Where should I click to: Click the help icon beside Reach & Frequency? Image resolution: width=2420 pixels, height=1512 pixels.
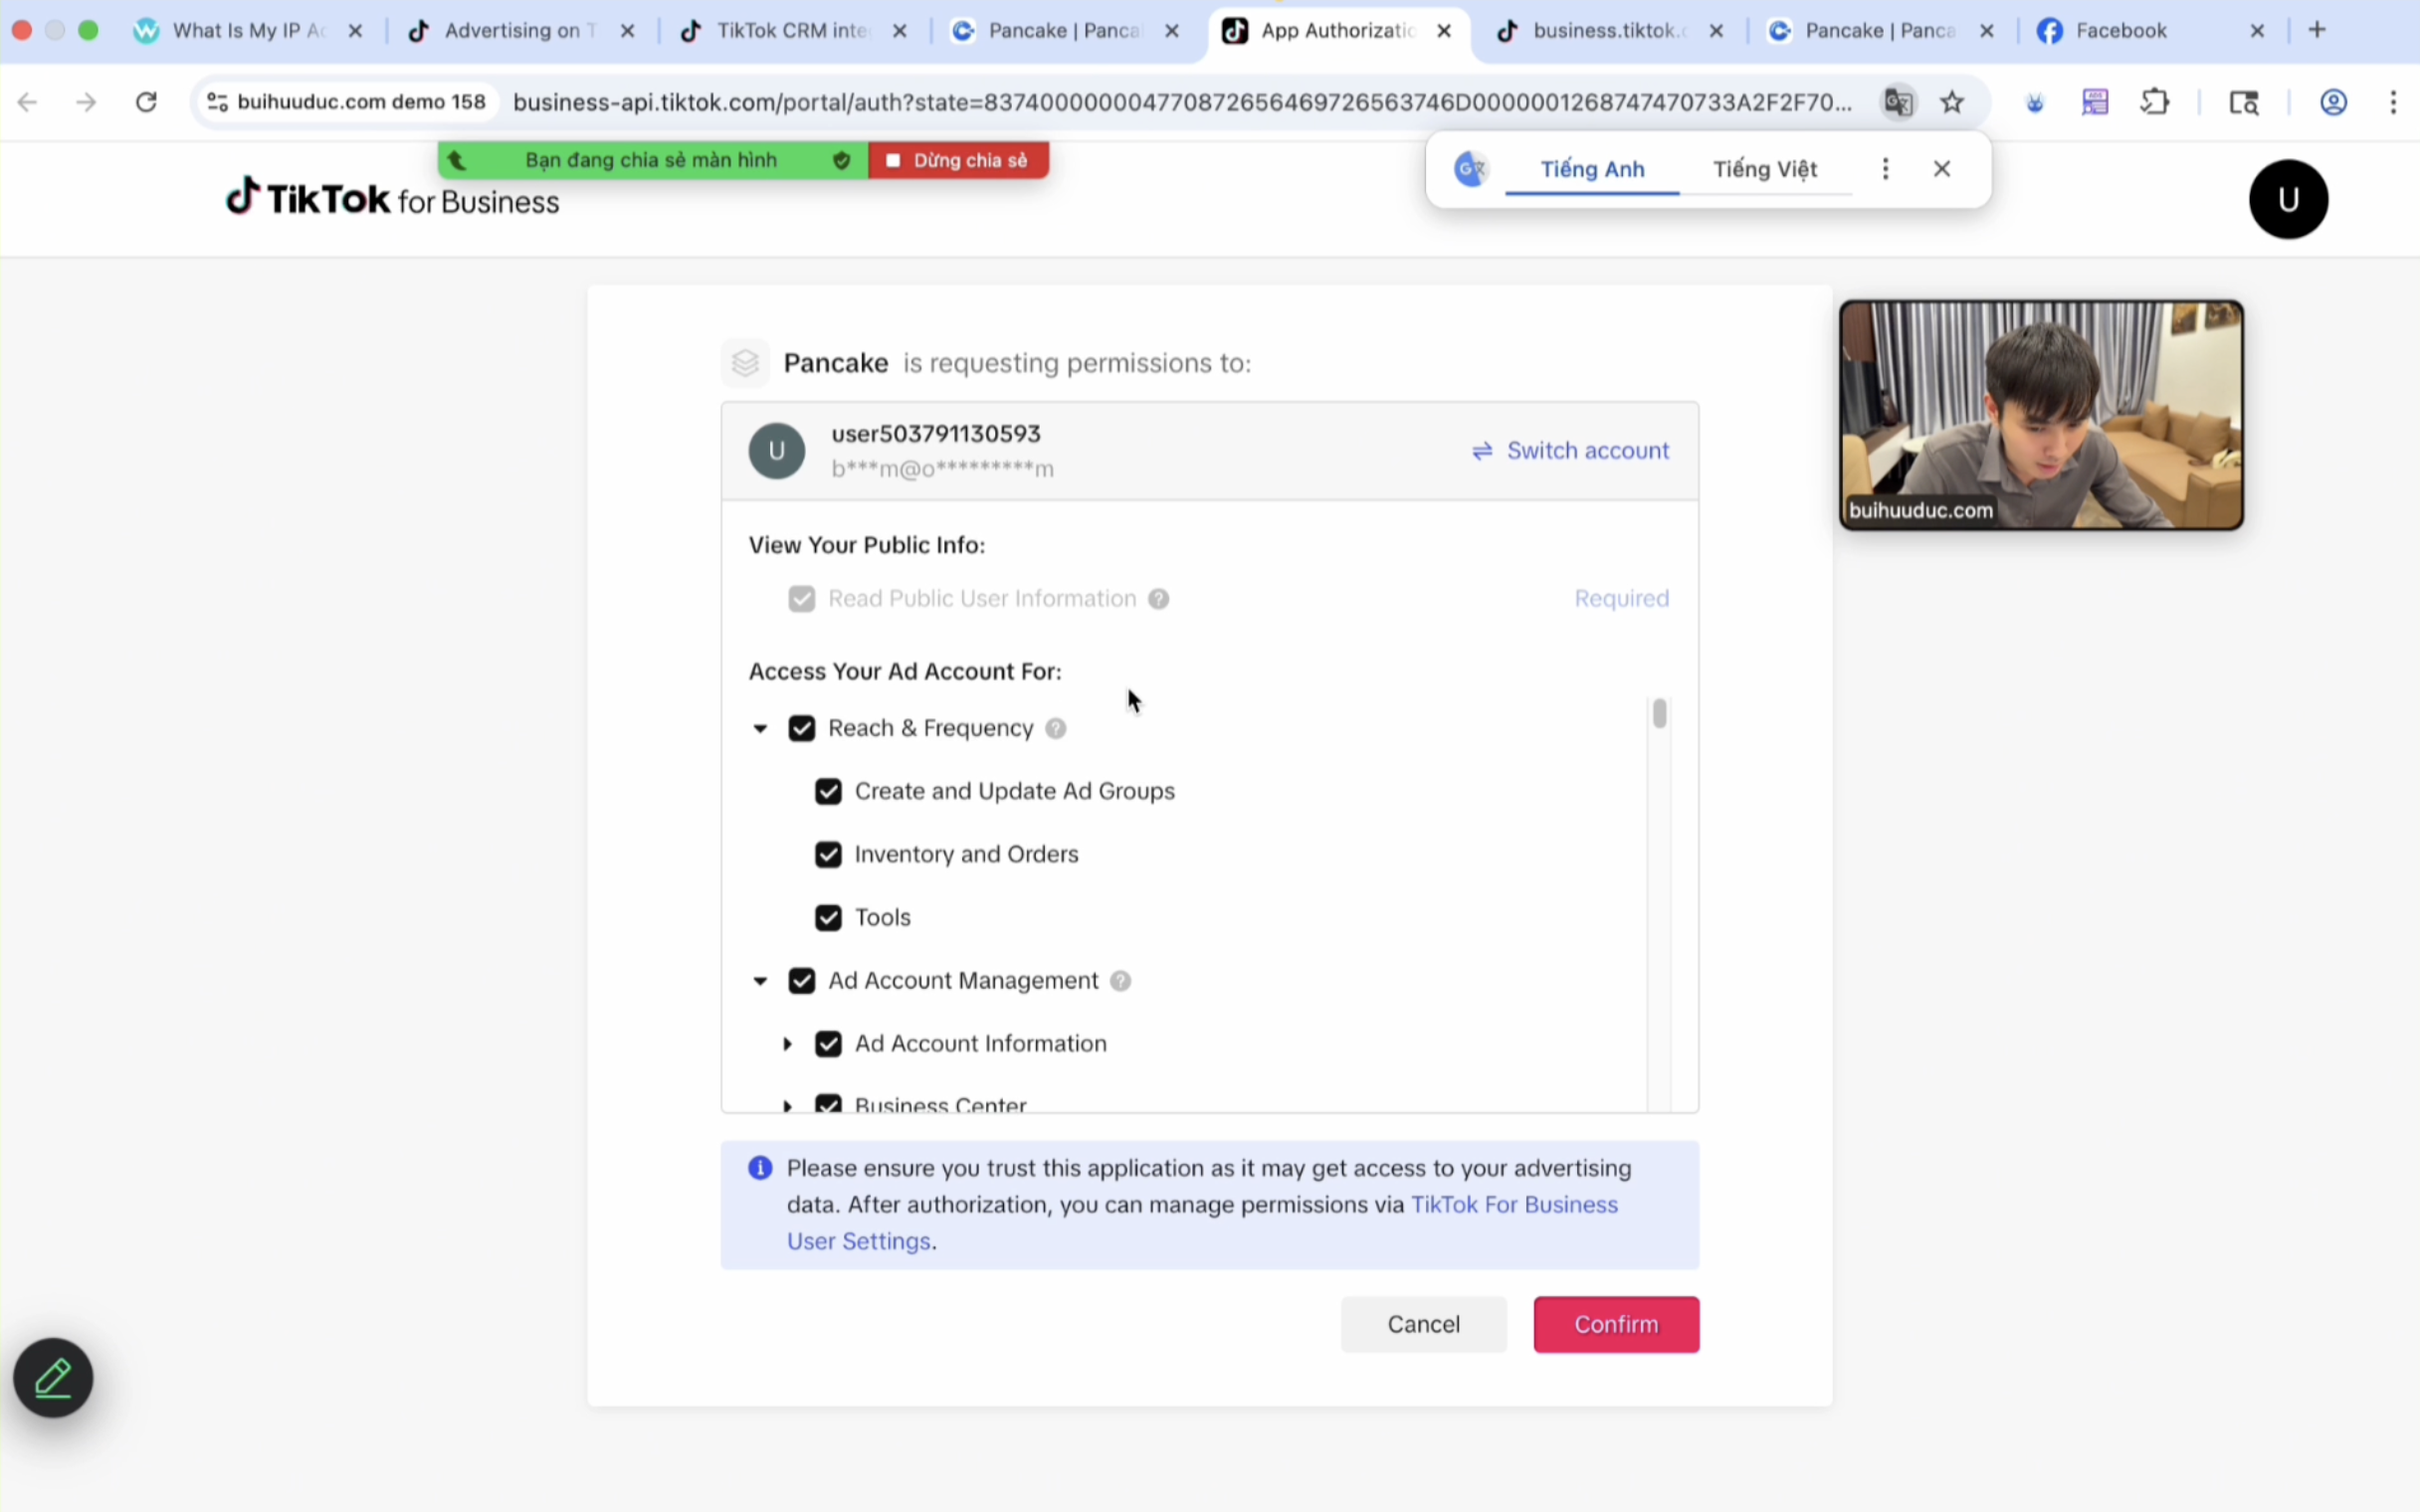(x=1055, y=728)
